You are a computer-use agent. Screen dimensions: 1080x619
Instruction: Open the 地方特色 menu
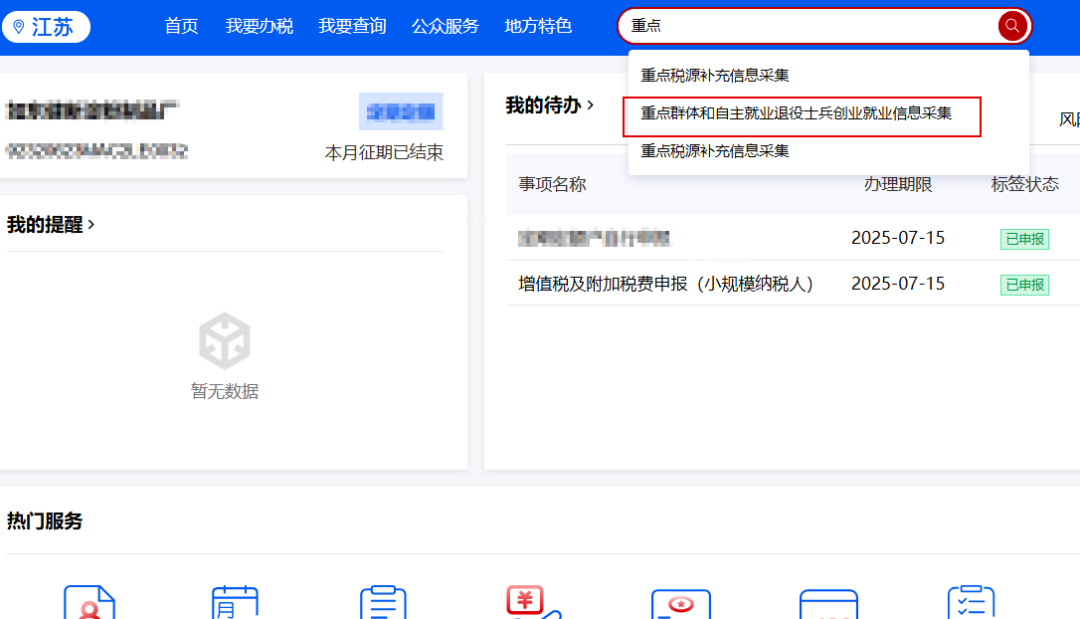(538, 26)
